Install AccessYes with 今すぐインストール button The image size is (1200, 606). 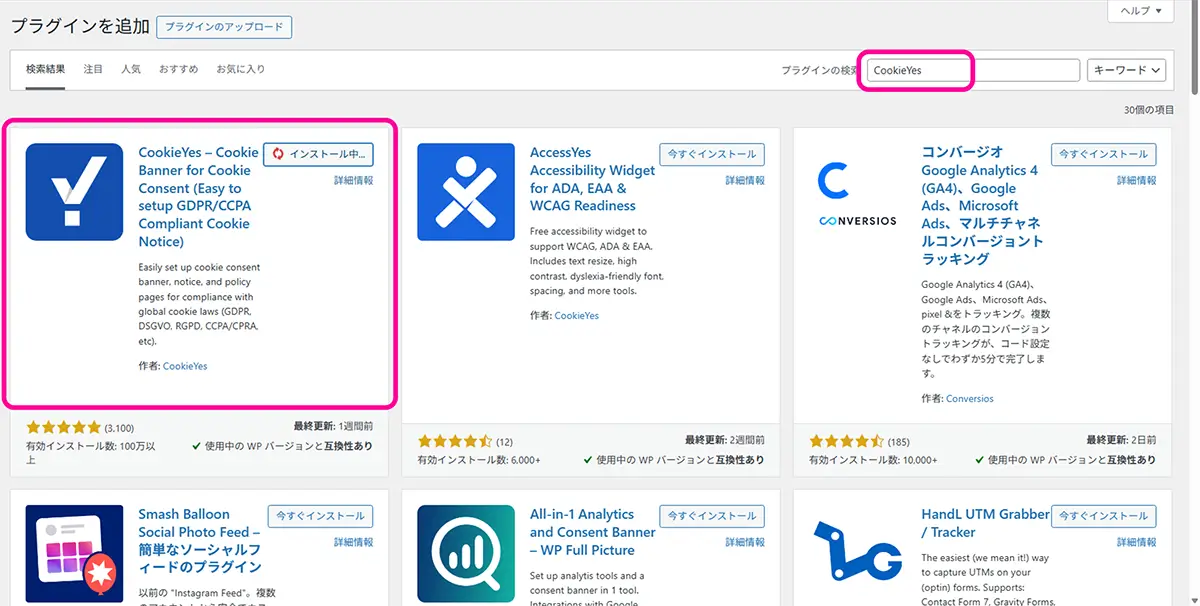click(712, 154)
